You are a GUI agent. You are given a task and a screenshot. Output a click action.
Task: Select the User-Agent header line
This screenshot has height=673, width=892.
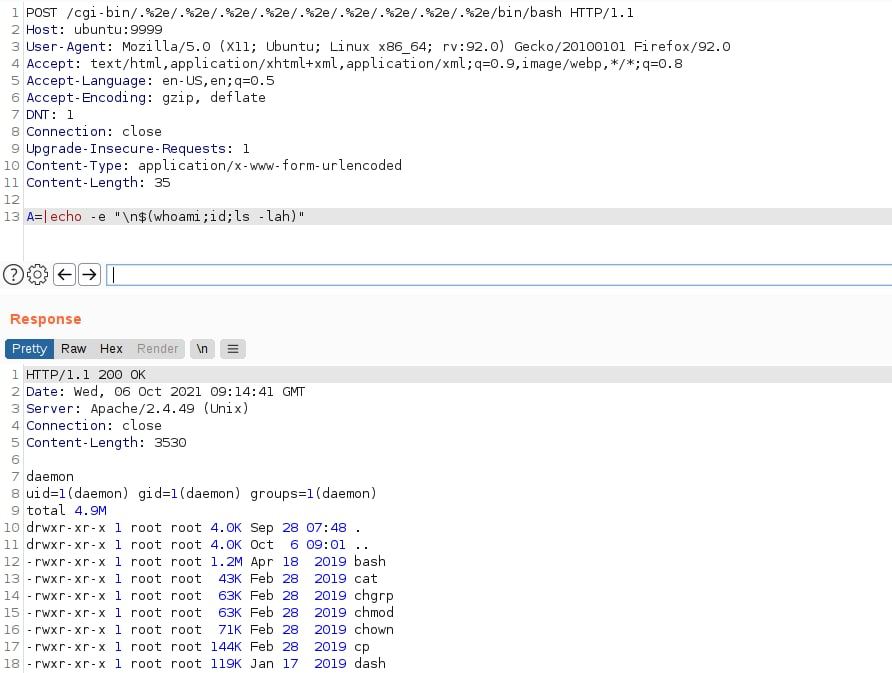coord(378,47)
